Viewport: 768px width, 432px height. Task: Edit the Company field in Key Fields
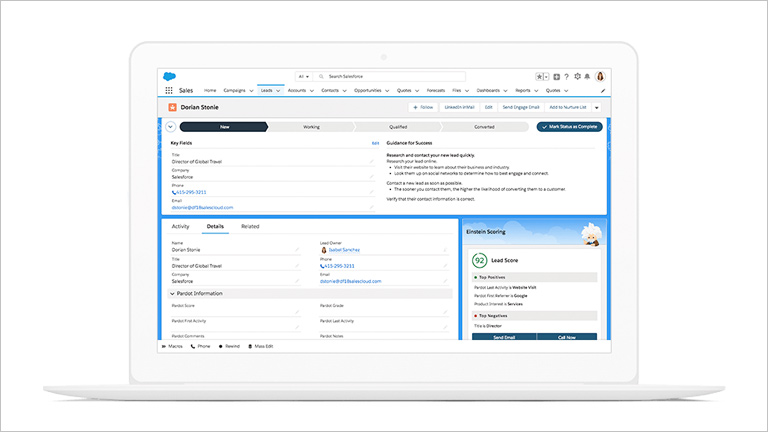tap(372, 177)
